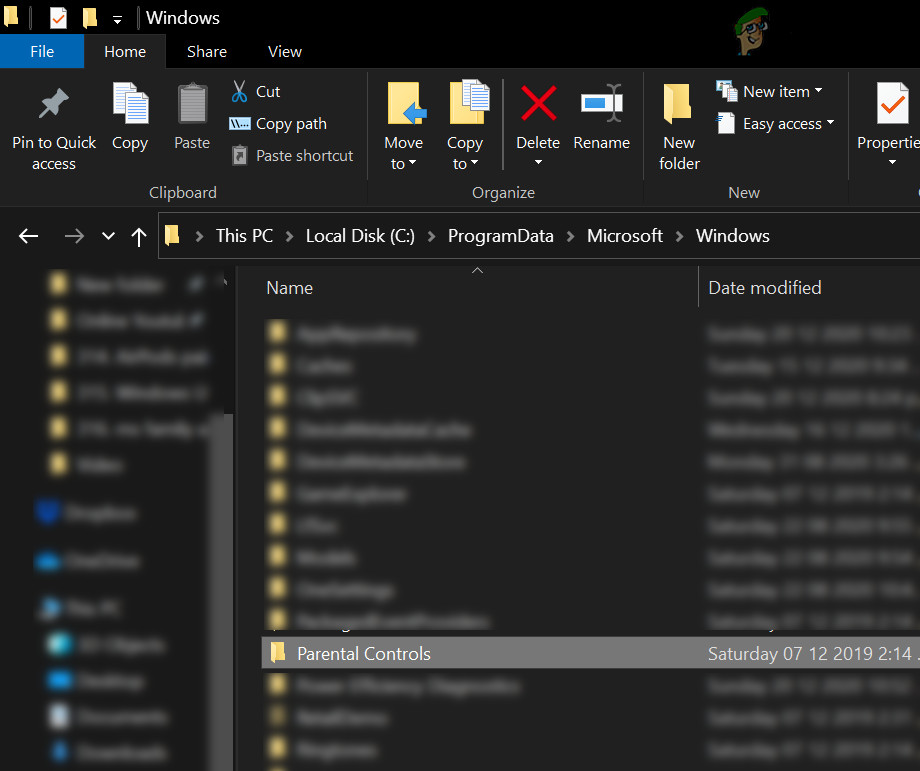Click the Cut text label
Image resolution: width=920 pixels, height=771 pixels.
268,92
